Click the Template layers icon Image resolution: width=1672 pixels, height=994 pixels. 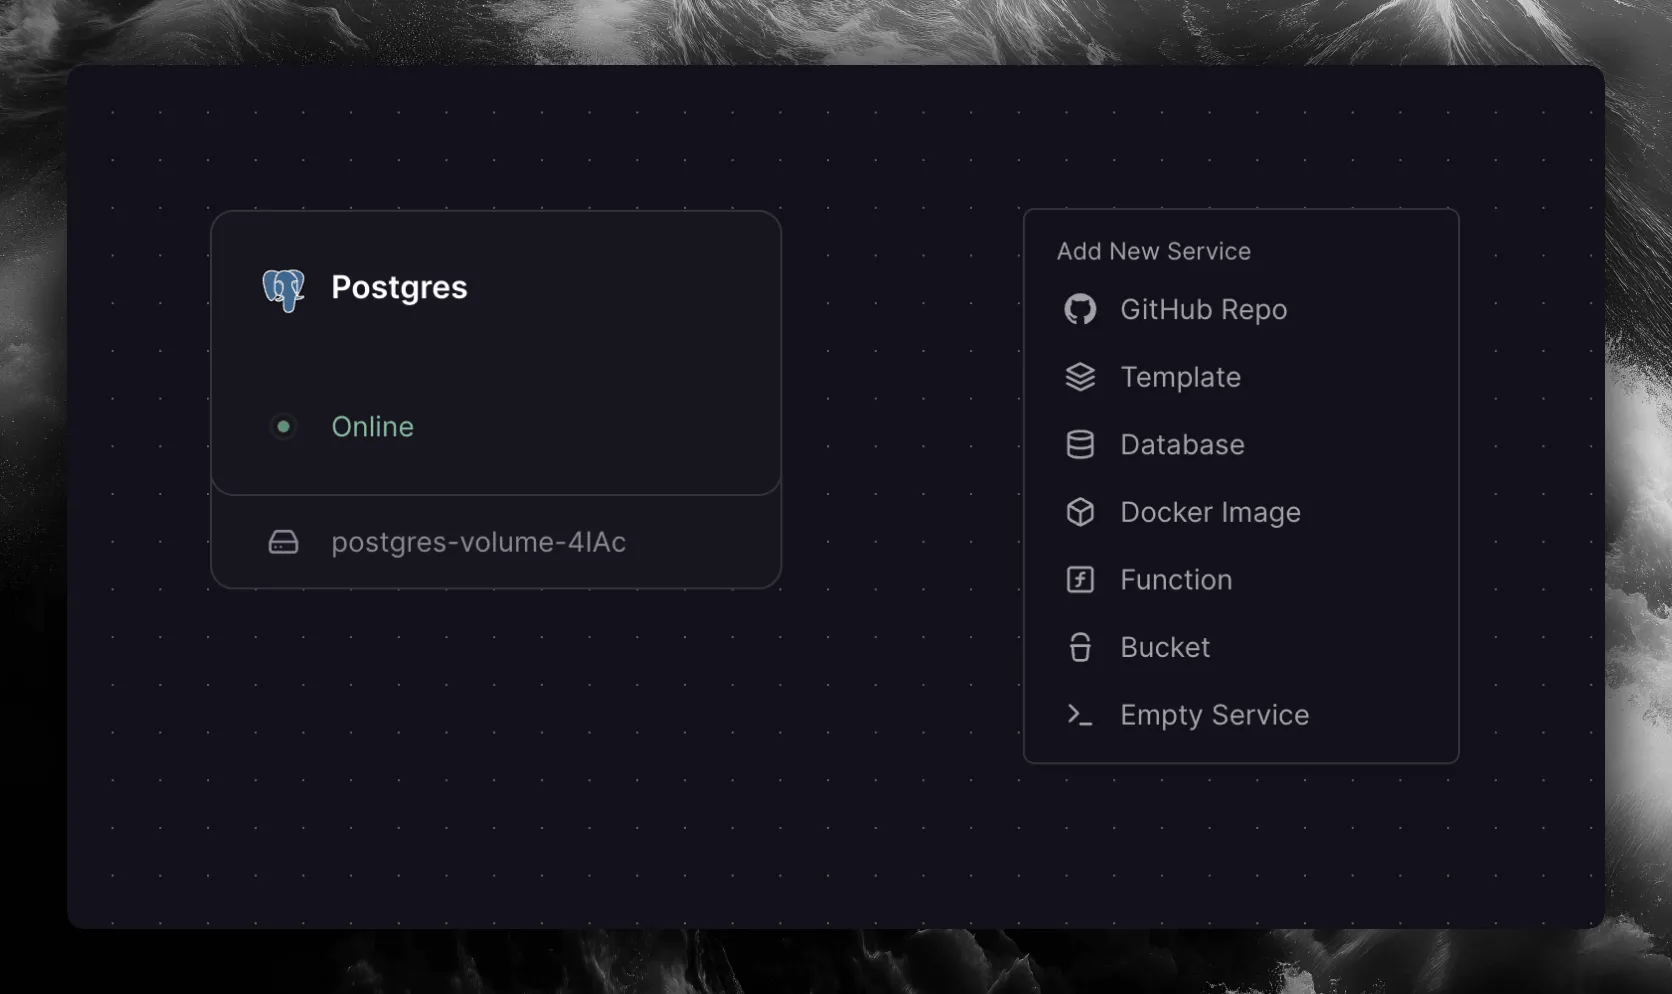[1080, 377]
